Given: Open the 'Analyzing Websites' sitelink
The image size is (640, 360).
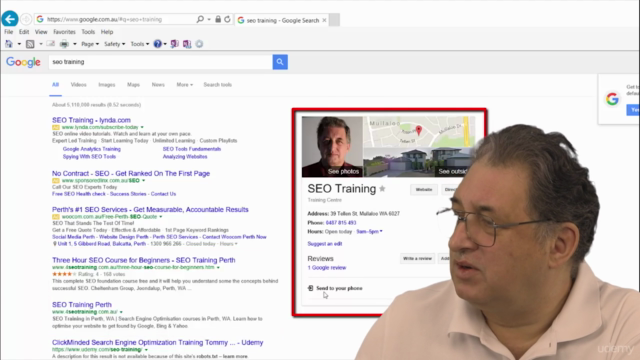Looking at the screenshot, I should tap(185, 156).
